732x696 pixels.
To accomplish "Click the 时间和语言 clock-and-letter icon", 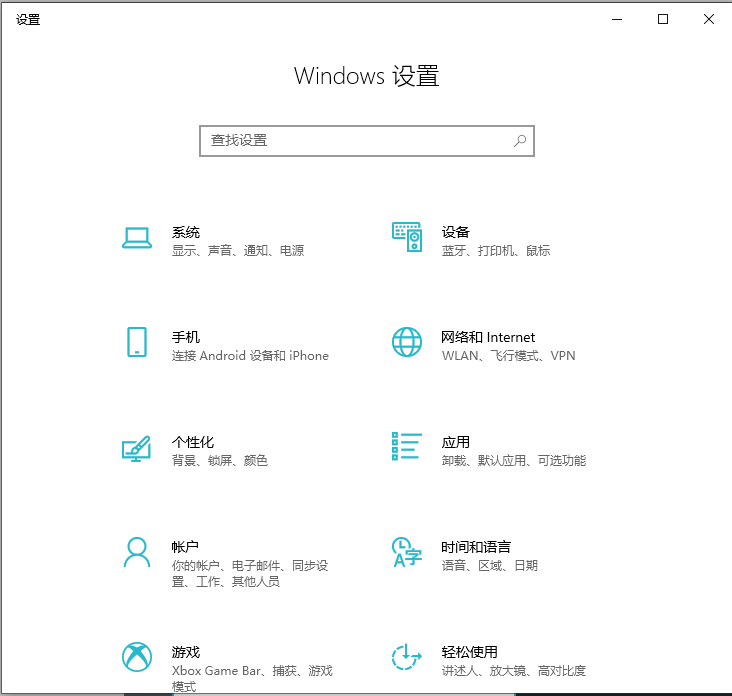I will [x=406, y=552].
